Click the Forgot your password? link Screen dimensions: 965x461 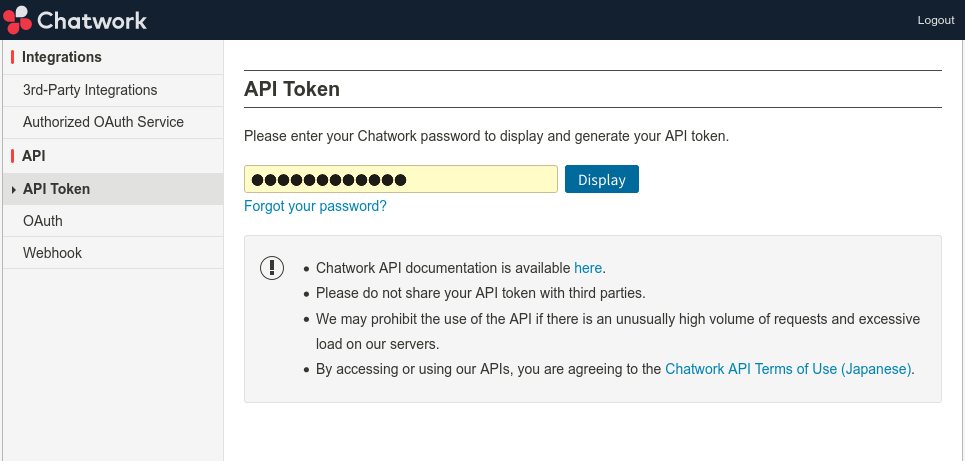315,206
